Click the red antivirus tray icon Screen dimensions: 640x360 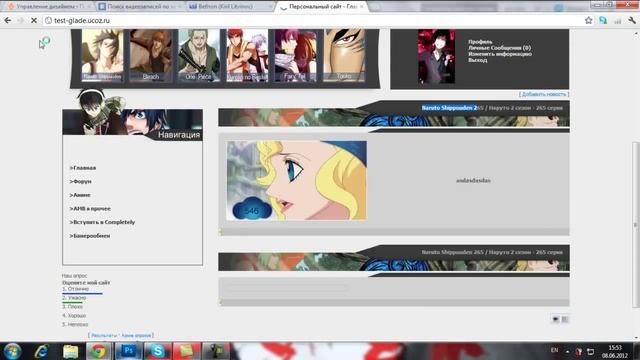(578, 351)
